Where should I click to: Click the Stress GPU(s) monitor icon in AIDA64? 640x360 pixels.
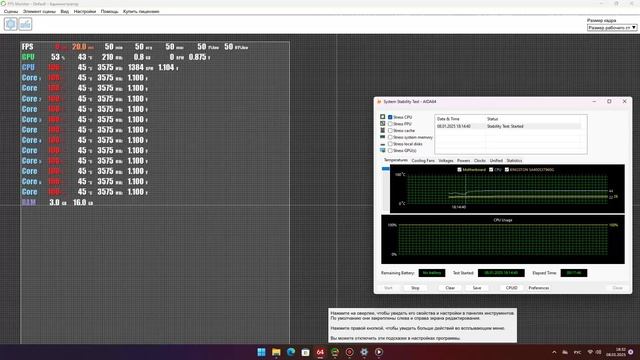pos(382,151)
